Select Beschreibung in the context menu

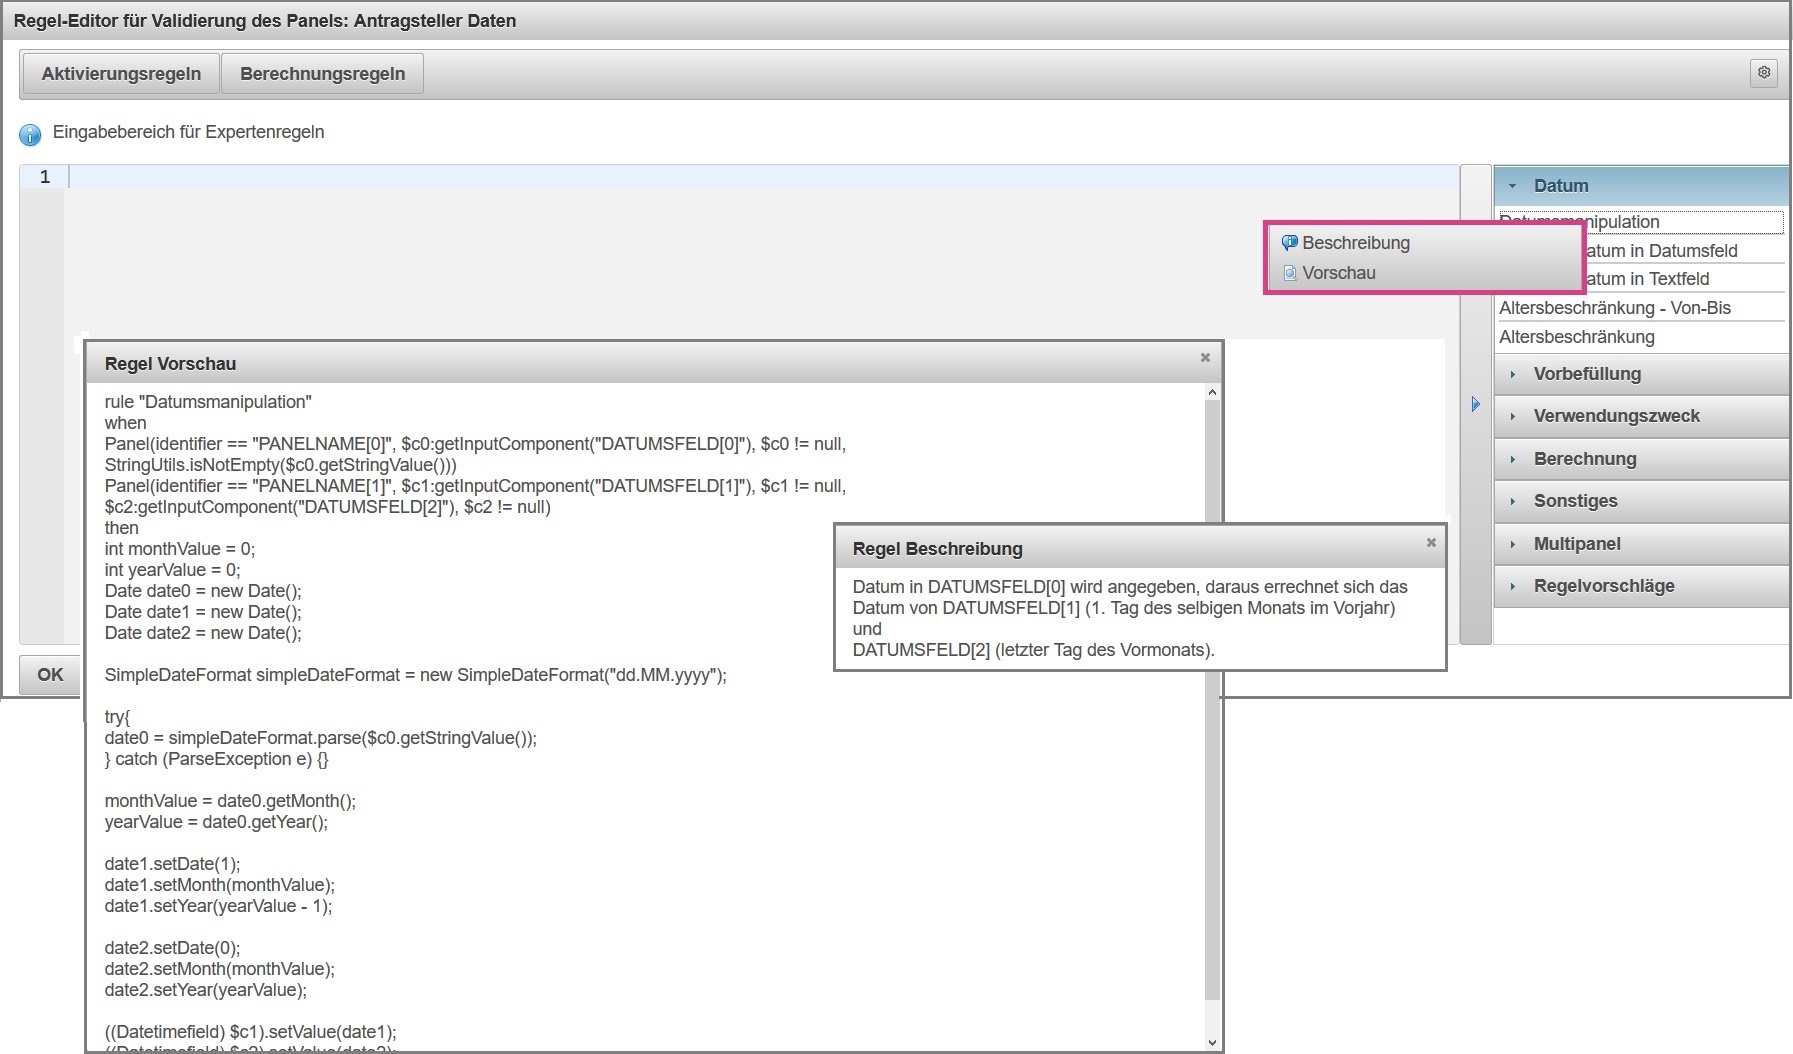pyautogui.click(x=1355, y=243)
